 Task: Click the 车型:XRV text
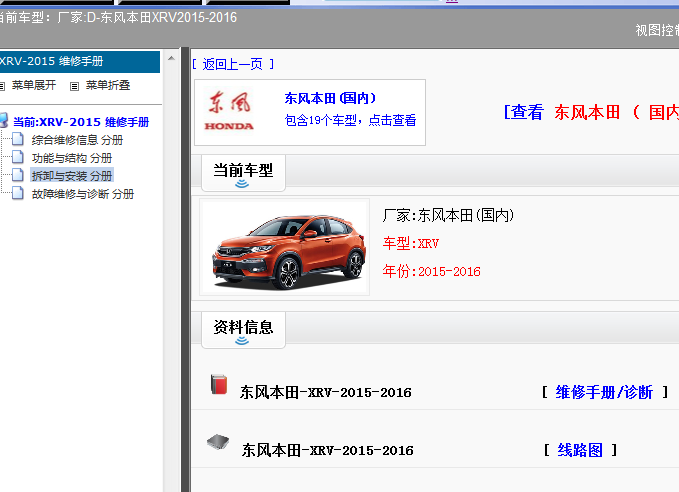pyautogui.click(x=411, y=243)
